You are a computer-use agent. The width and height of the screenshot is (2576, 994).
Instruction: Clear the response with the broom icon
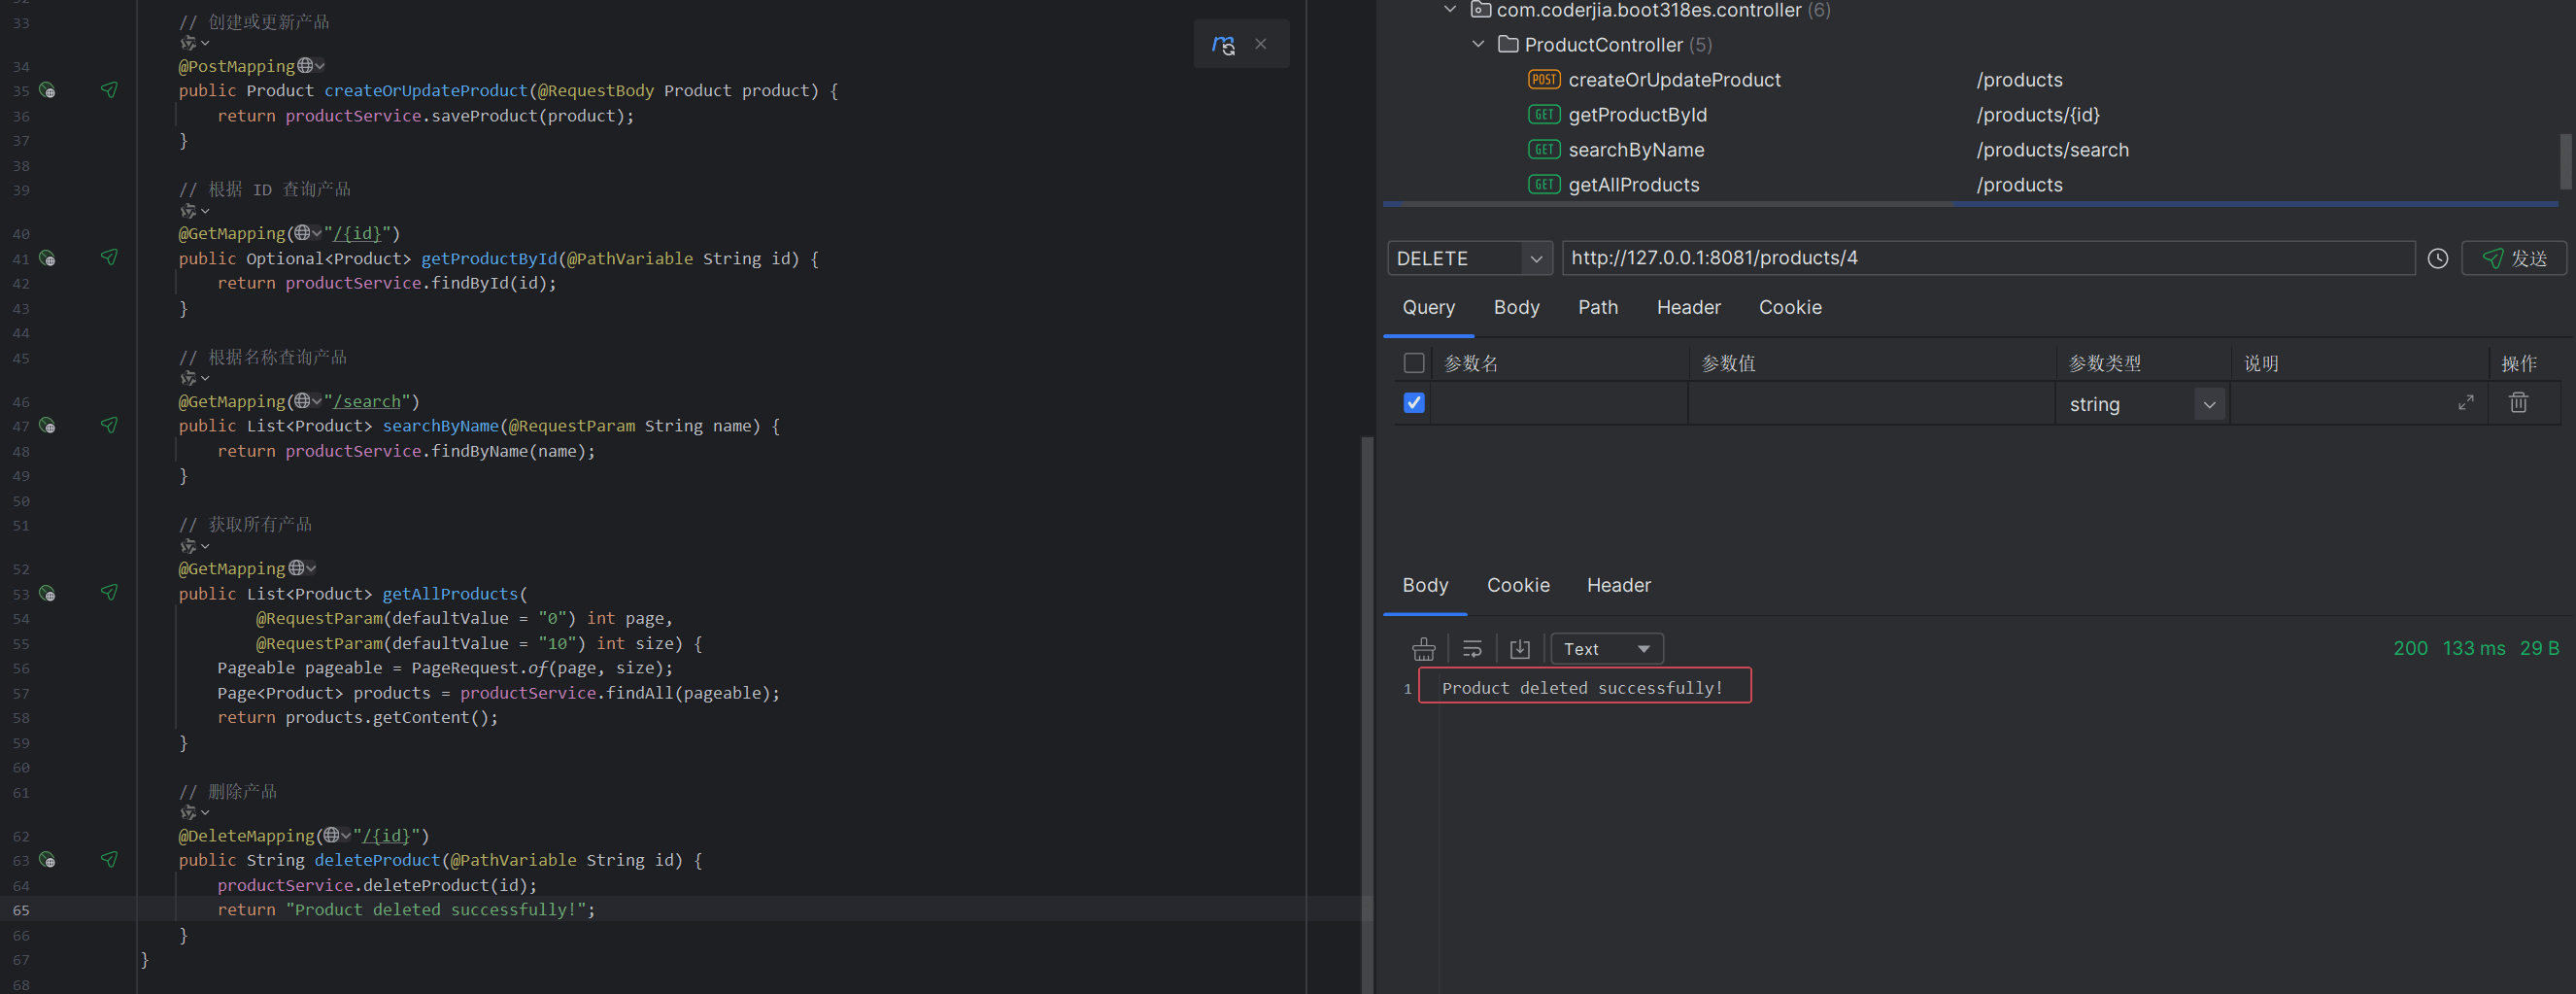pos(1423,650)
